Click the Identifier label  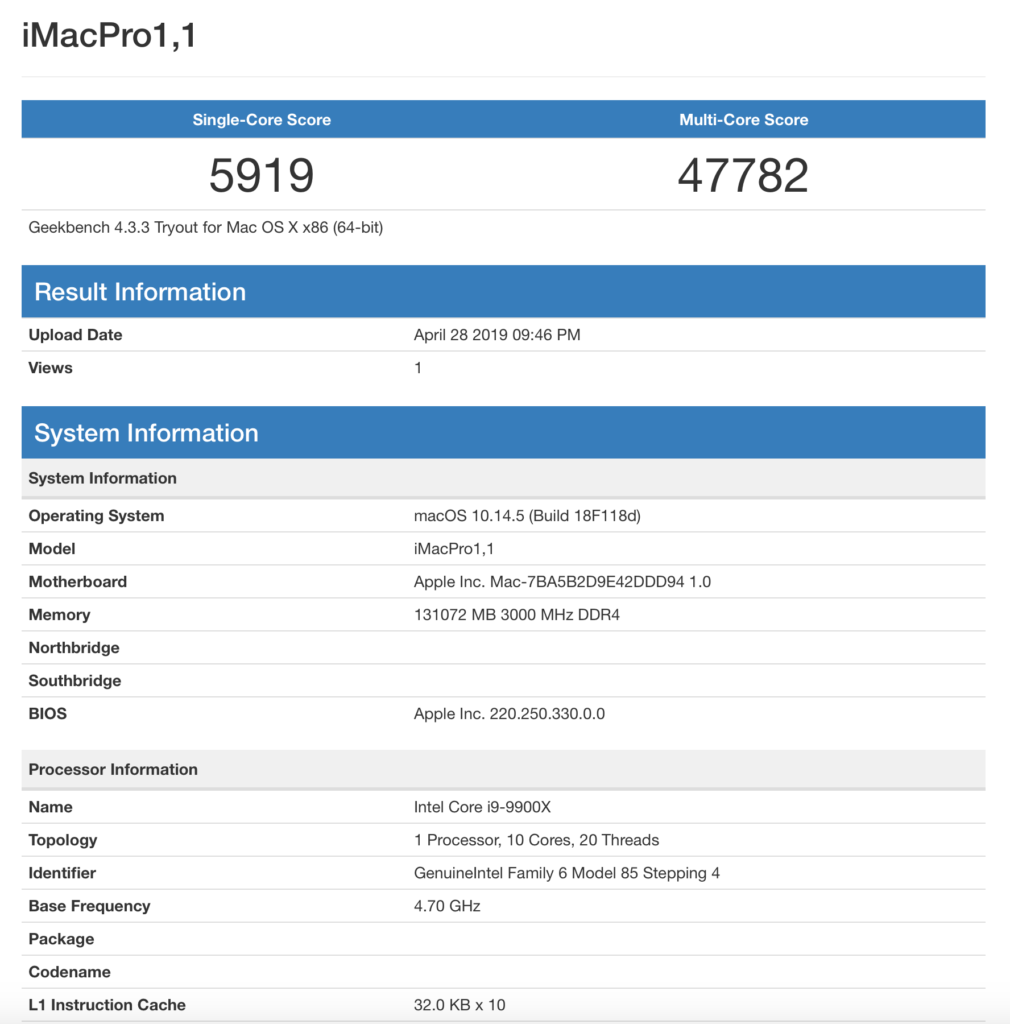[62, 873]
